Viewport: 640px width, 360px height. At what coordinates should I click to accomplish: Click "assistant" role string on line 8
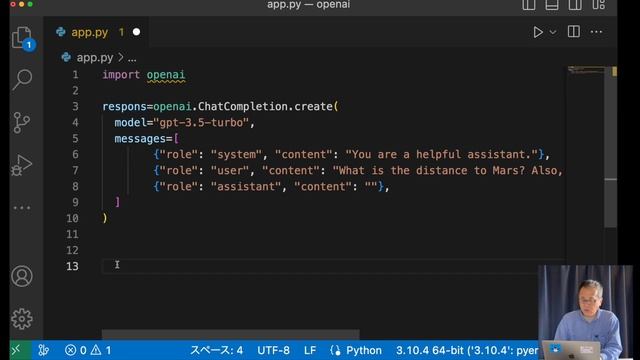click(x=246, y=187)
